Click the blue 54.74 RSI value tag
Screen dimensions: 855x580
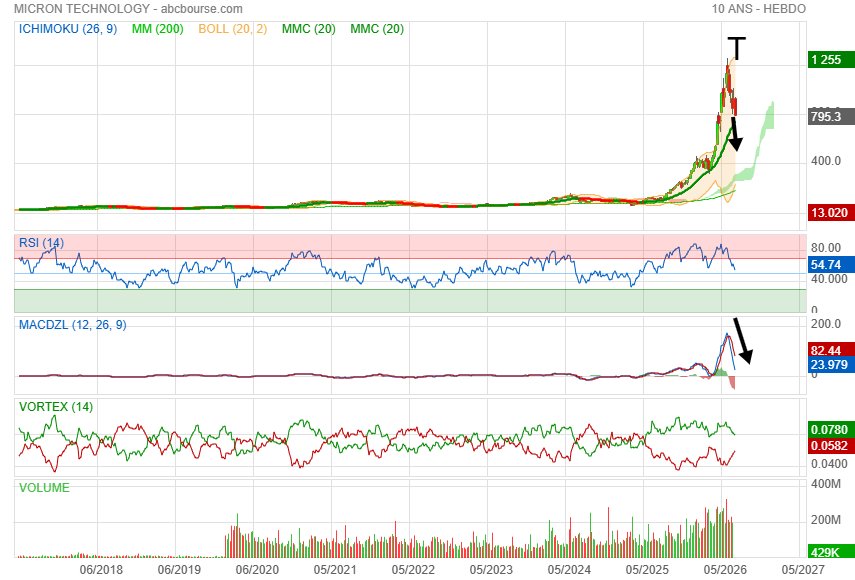(x=831, y=265)
